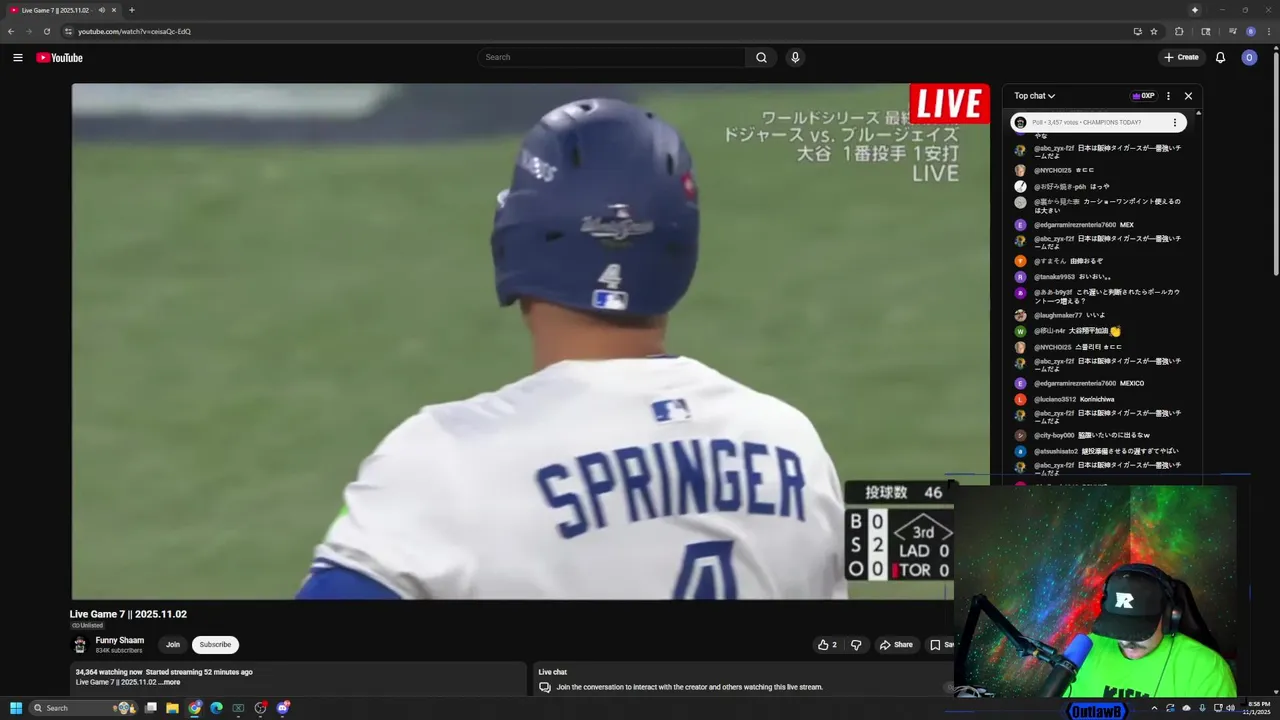Click the Subscribe button
The image size is (1280, 720).
click(215, 645)
